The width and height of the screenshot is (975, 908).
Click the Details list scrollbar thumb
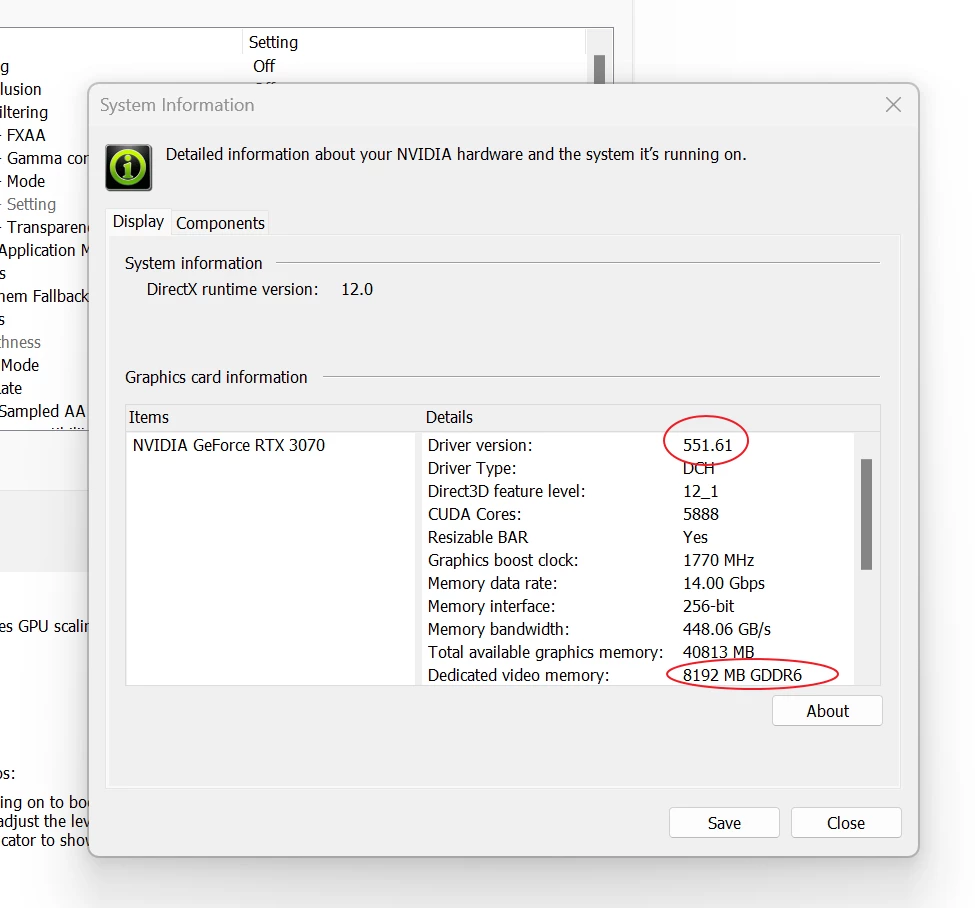[866, 514]
